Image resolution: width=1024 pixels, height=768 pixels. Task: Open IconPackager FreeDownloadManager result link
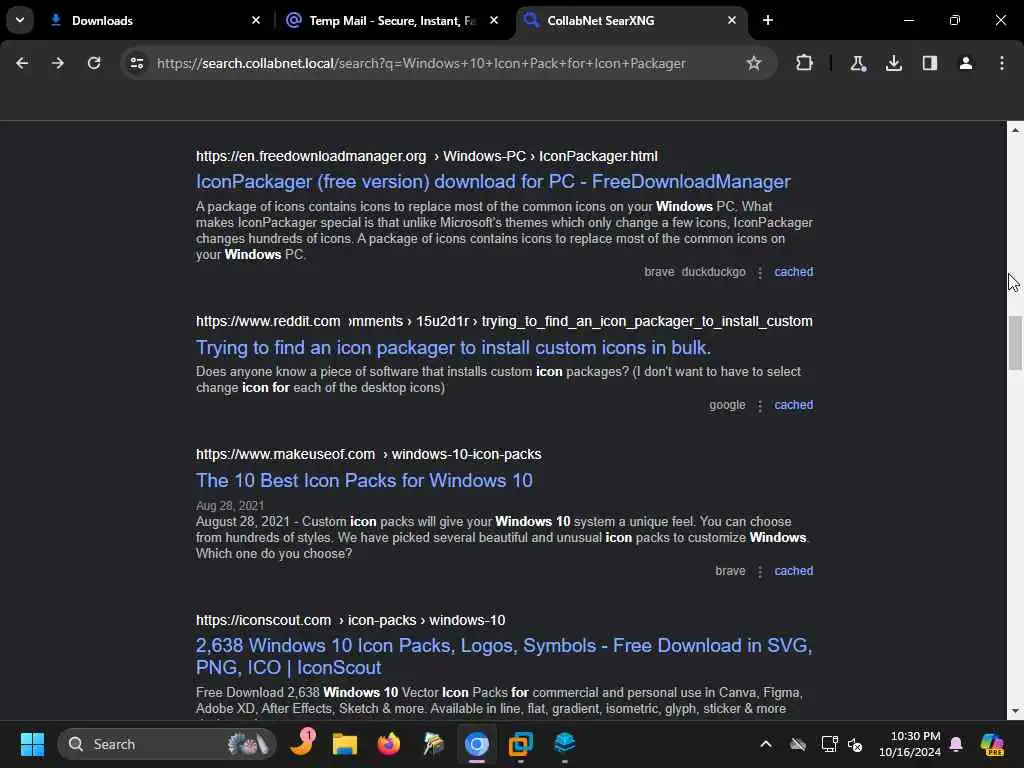coord(493,182)
